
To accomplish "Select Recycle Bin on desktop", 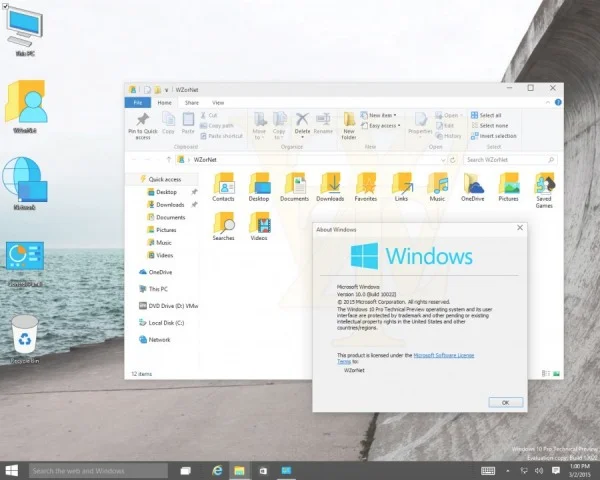I will [x=25, y=339].
